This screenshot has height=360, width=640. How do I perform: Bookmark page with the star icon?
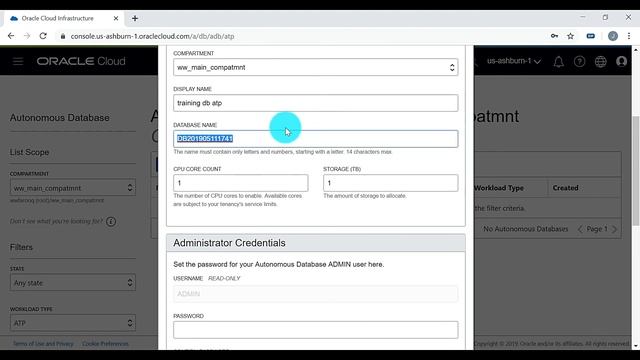(x=571, y=36)
